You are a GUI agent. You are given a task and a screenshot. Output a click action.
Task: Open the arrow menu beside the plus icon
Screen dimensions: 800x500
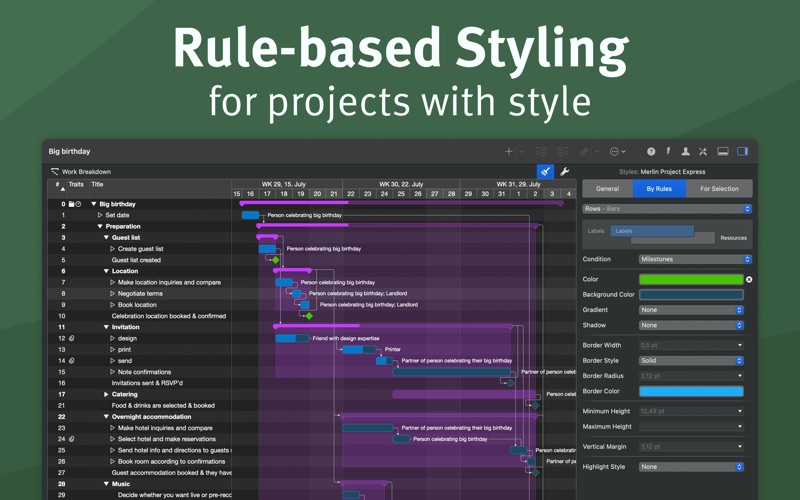[521, 152]
